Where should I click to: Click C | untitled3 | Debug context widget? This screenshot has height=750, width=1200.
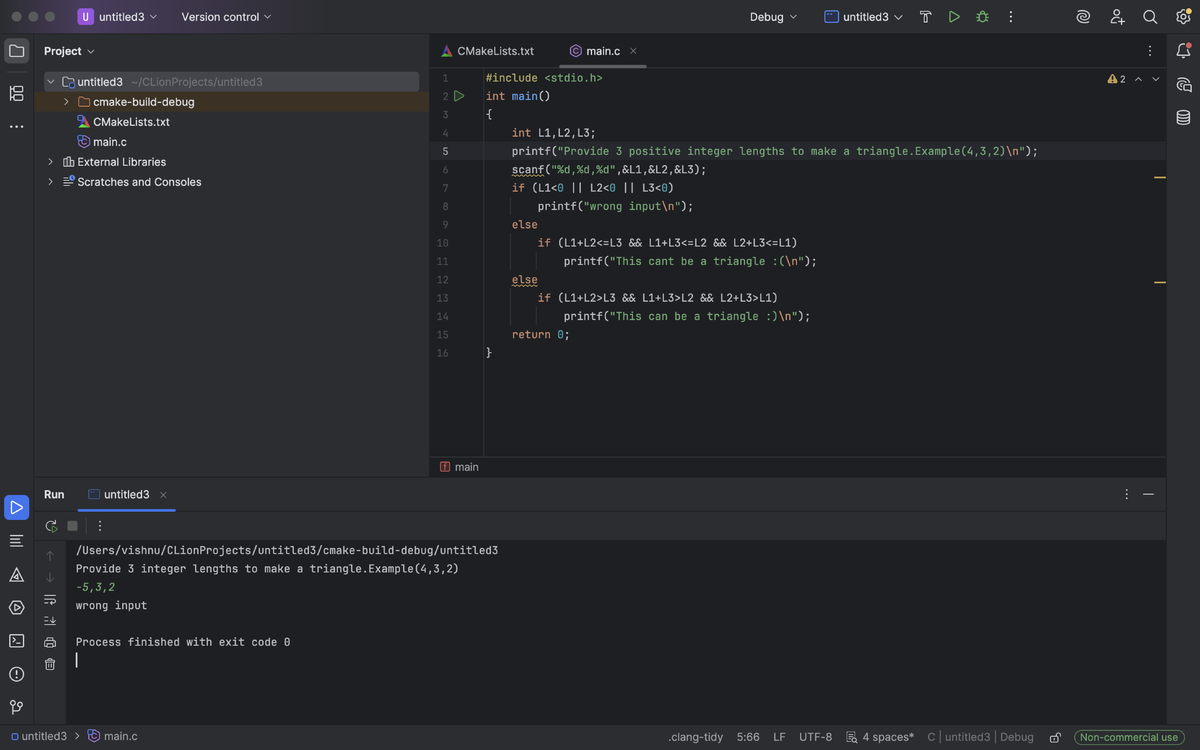pyautogui.click(x=980, y=737)
